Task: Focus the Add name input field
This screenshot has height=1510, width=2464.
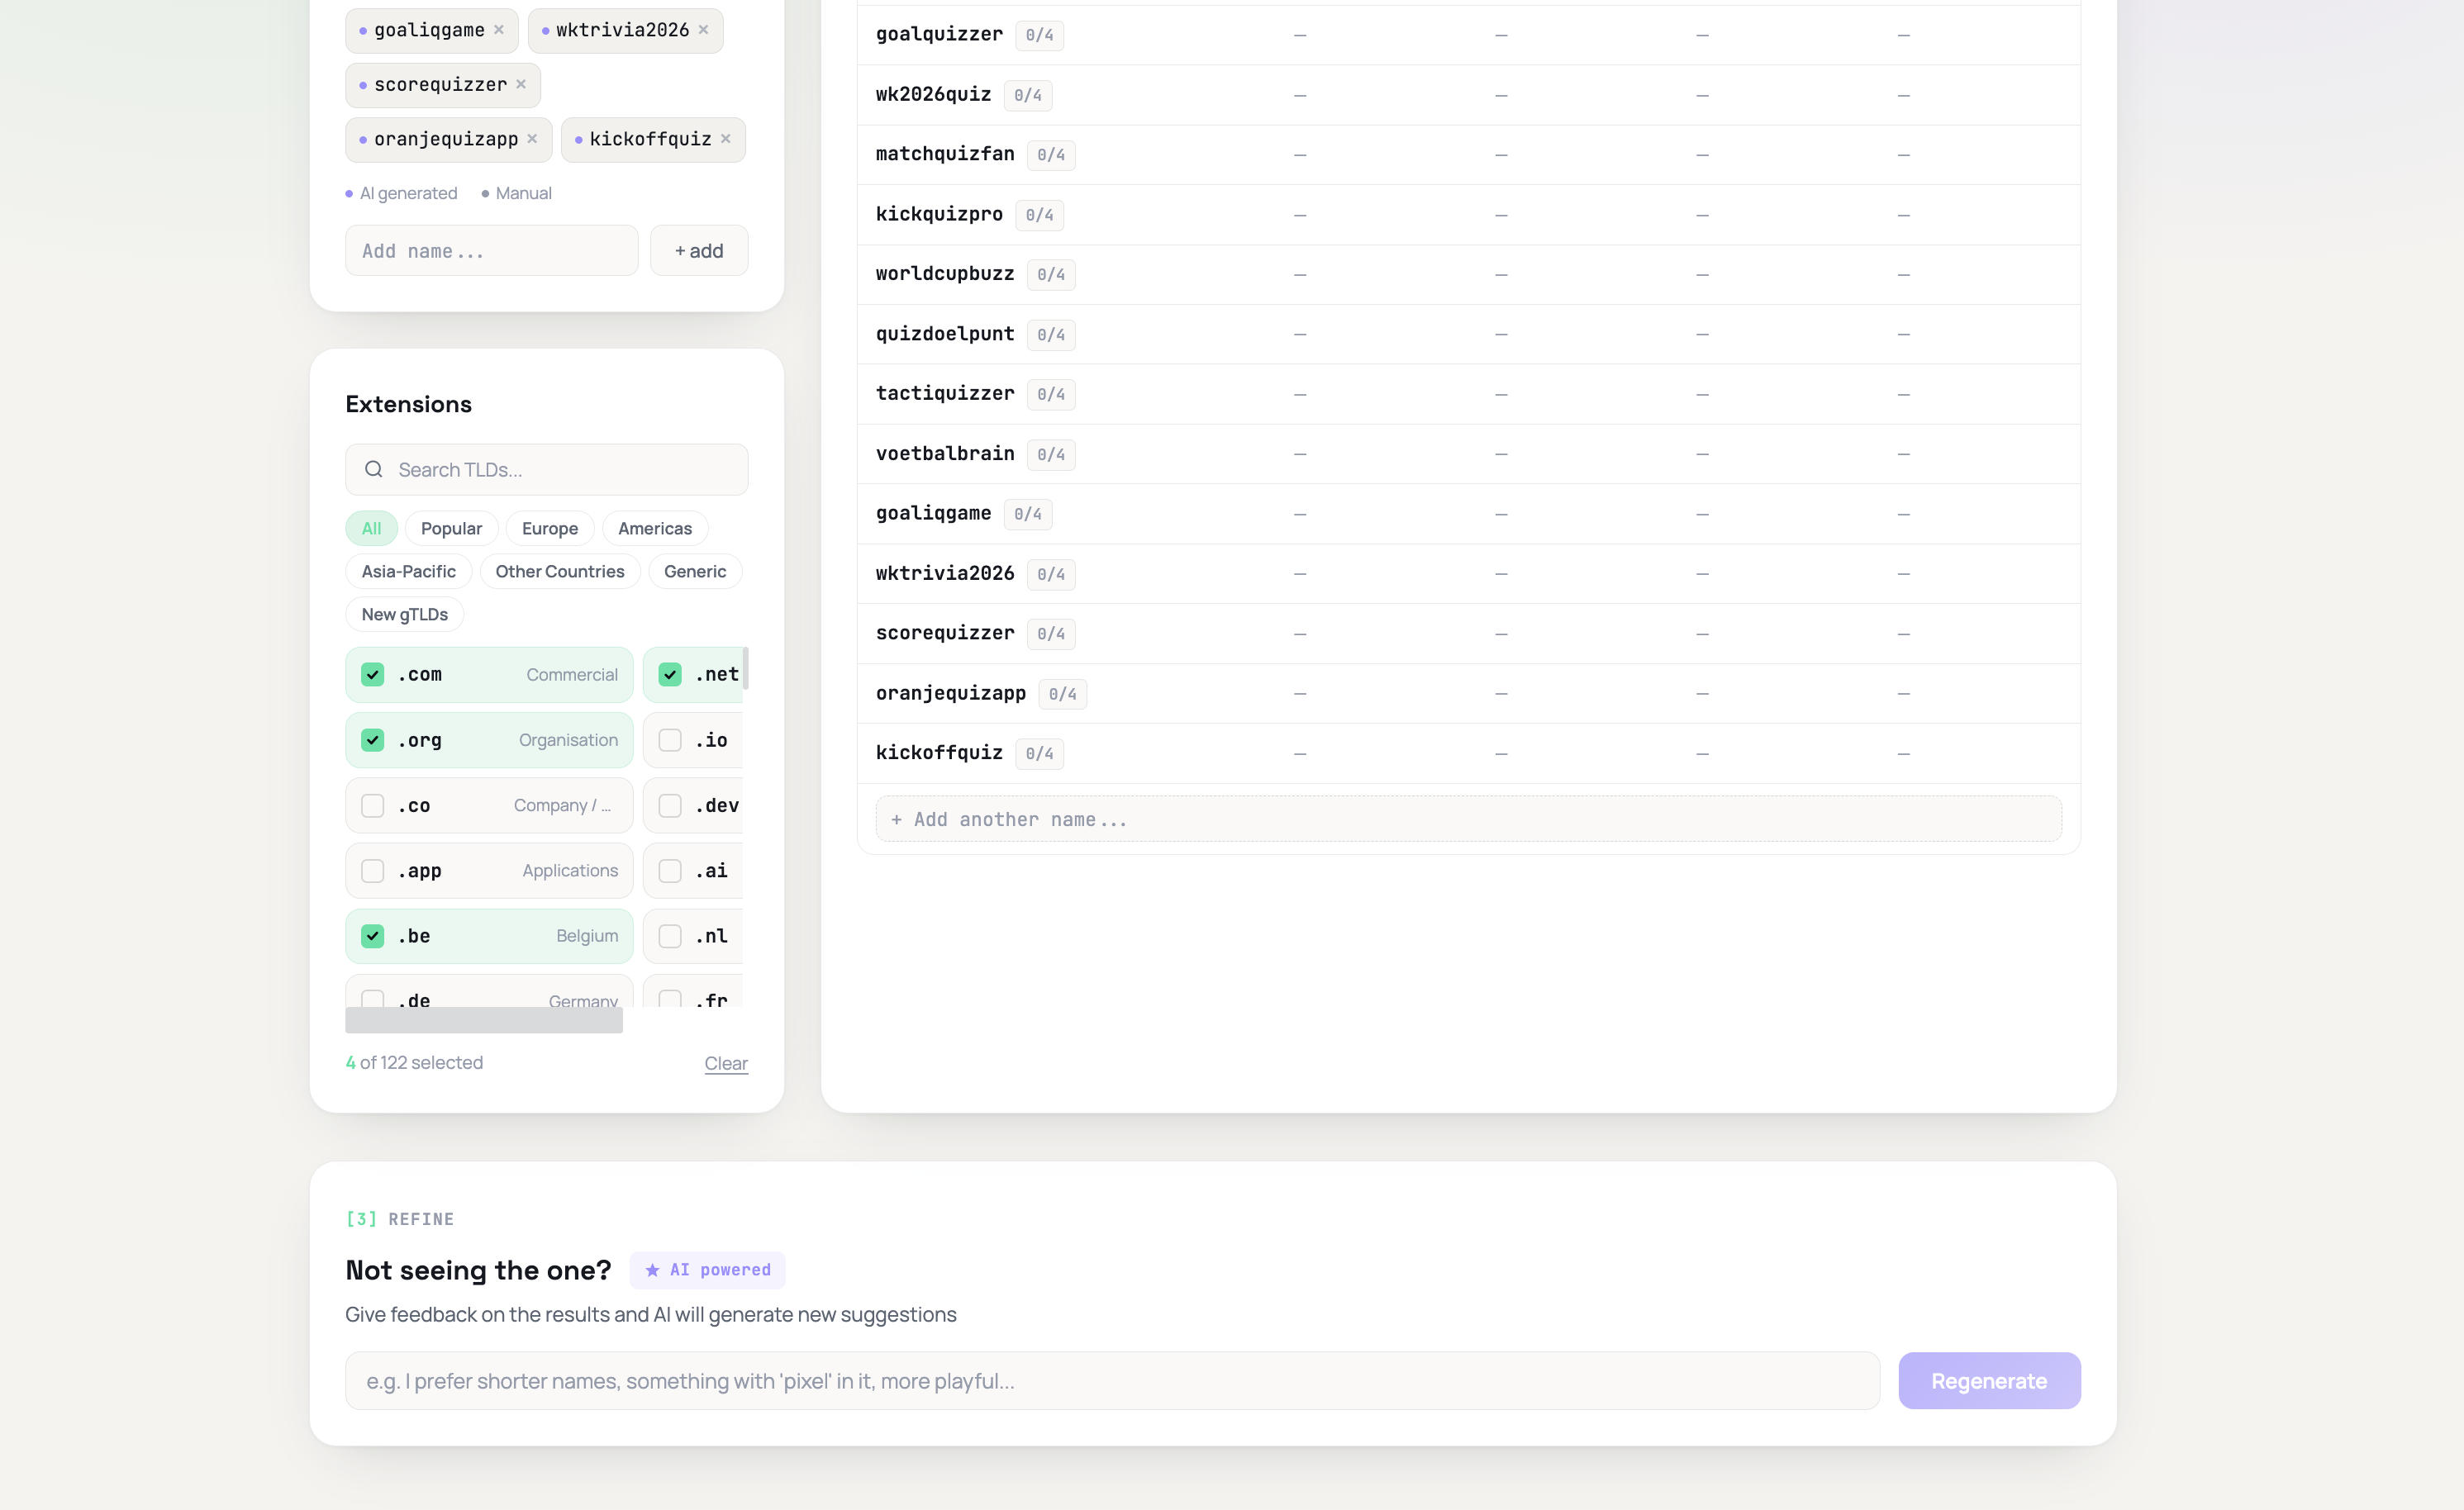Action: (x=492, y=251)
